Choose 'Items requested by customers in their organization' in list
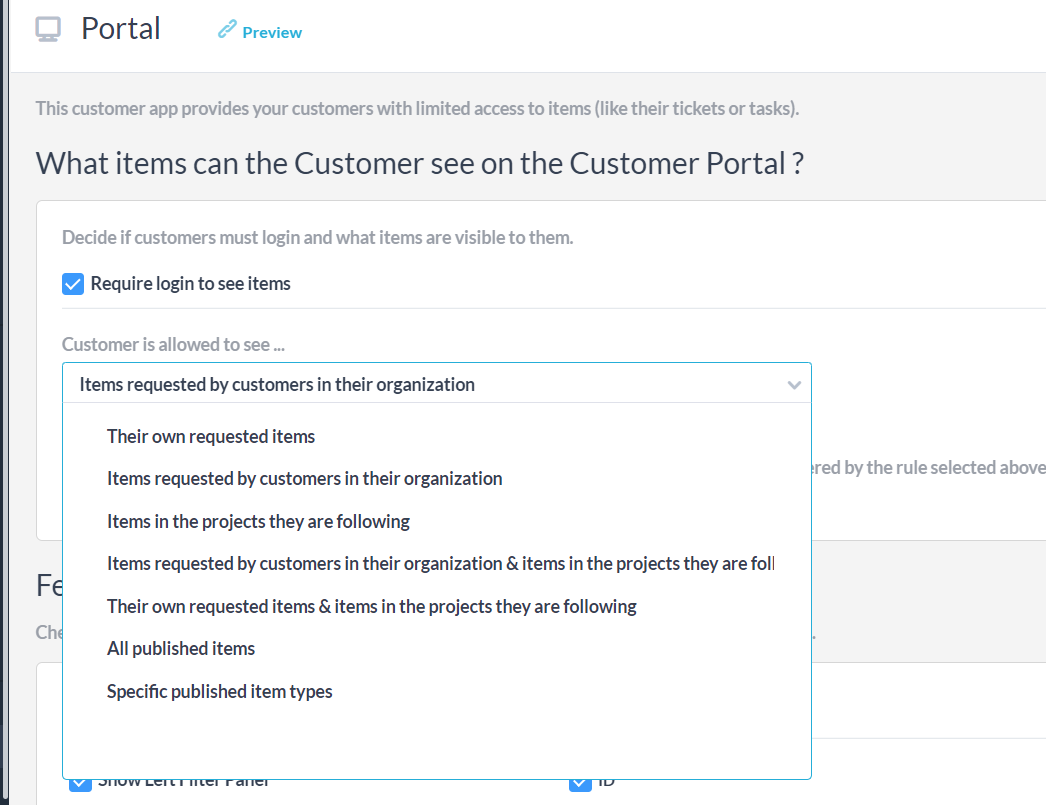Viewport: 1046px width, 805px height. tap(304, 479)
